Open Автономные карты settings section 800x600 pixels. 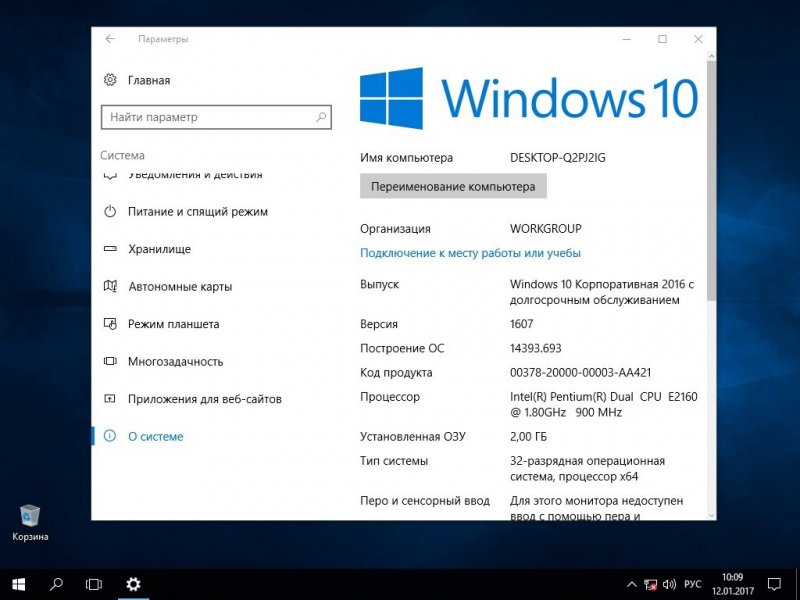pyautogui.click(x=180, y=287)
